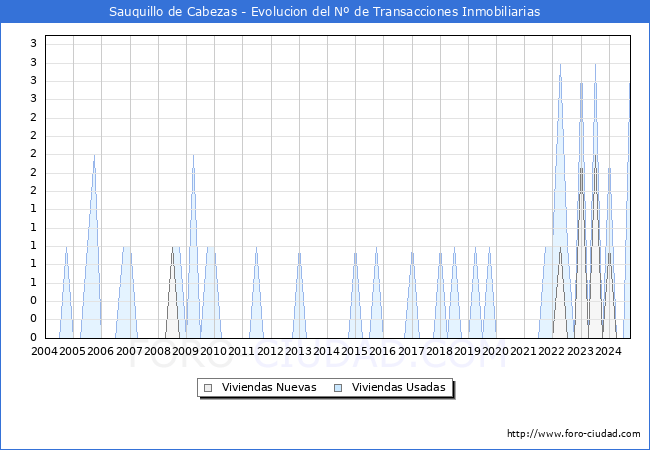Image resolution: width=650 pixels, height=450 pixels.
Task: Click the Viviendas Nuevas legend swatch
Action: click(208, 388)
